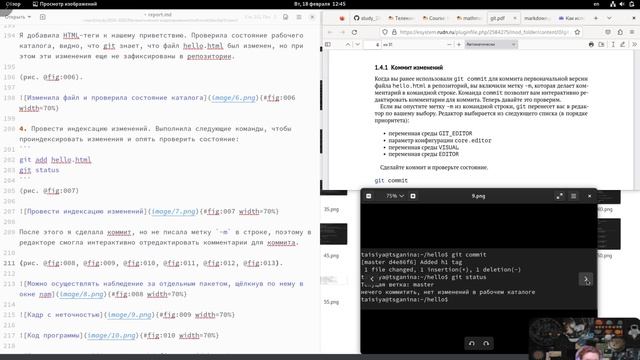Rotate image counter-clockwise in viewer
Image resolution: width=640 pixels, height=360 pixels.
[x=471, y=343]
